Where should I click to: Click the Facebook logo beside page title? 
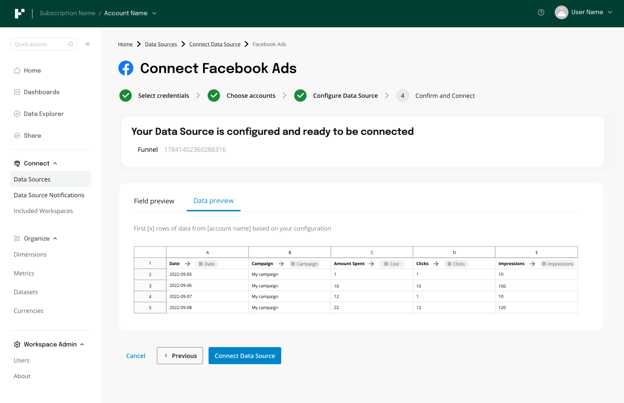126,68
